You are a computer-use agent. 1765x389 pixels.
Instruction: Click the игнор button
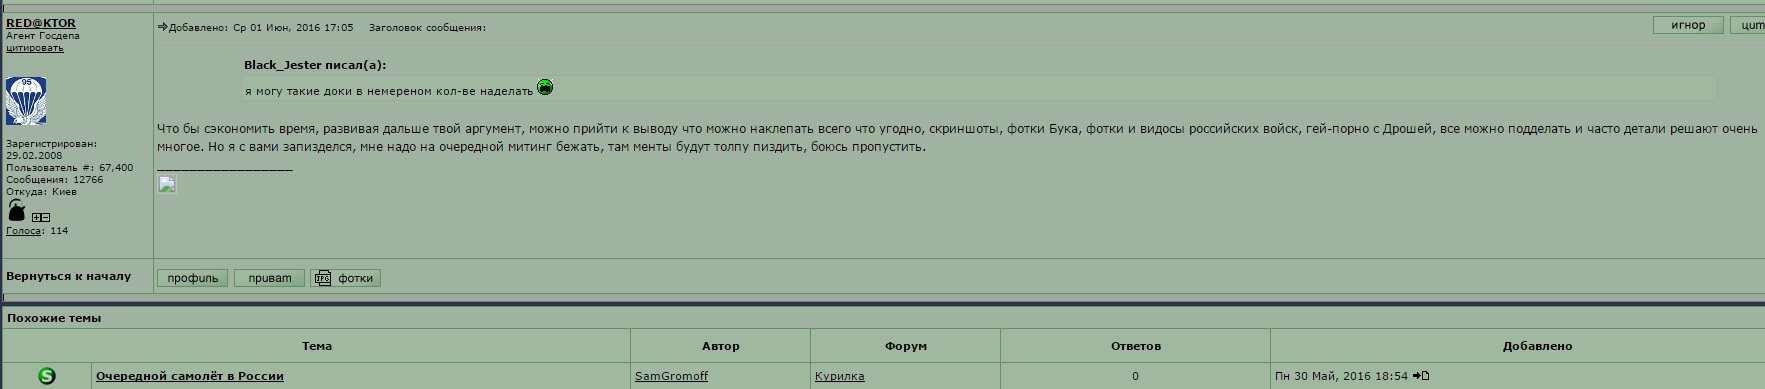(x=1688, y=25)
